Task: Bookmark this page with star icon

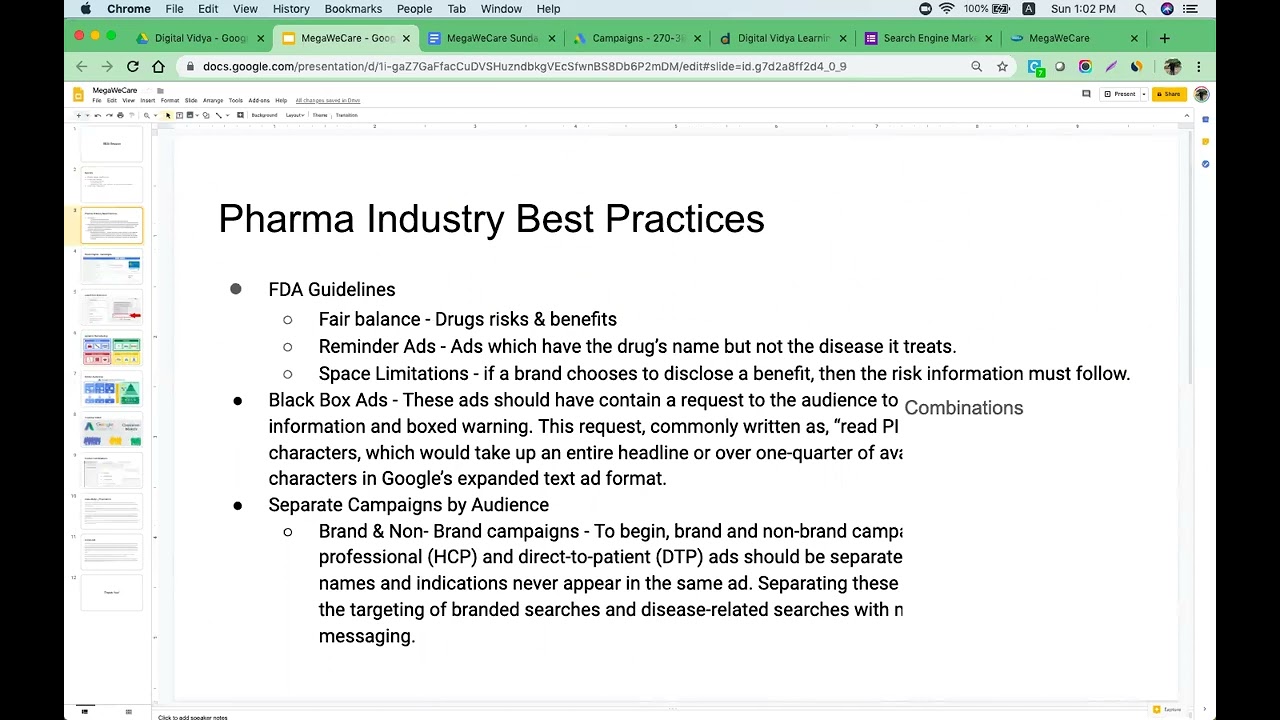Action: [1002, 67]
